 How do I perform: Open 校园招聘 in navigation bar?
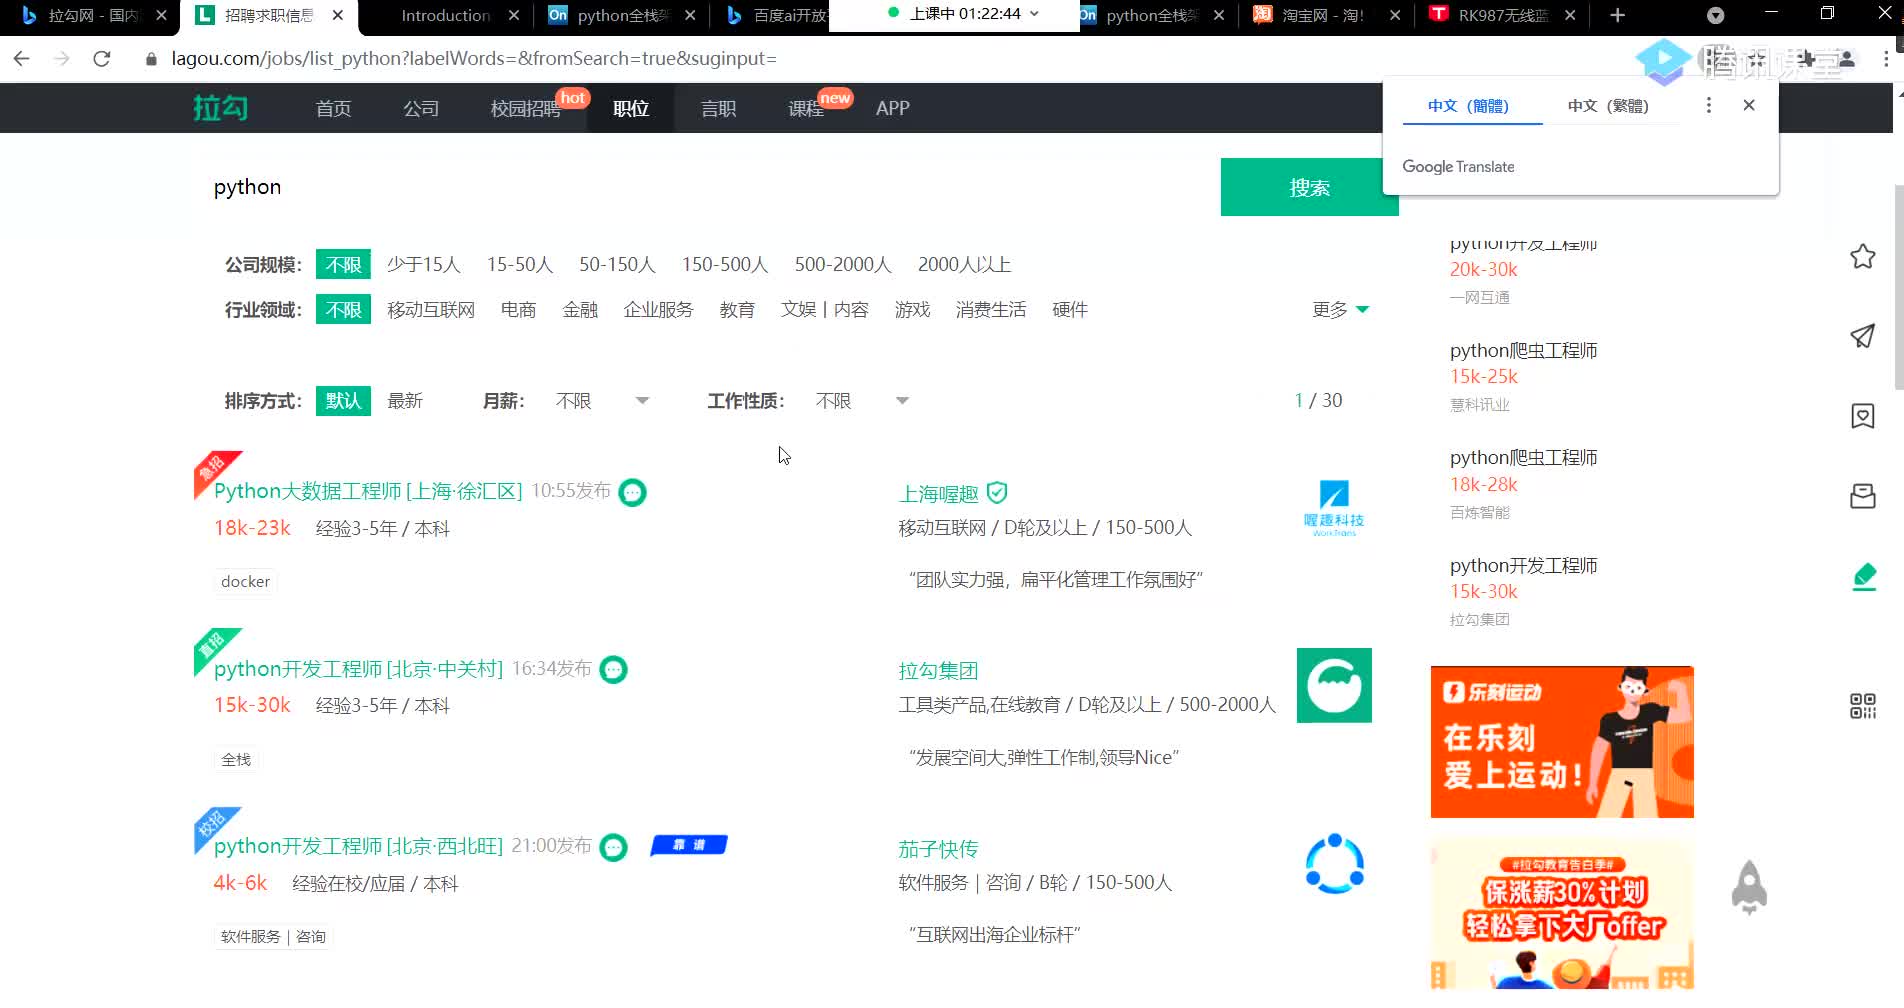(525, 108)
